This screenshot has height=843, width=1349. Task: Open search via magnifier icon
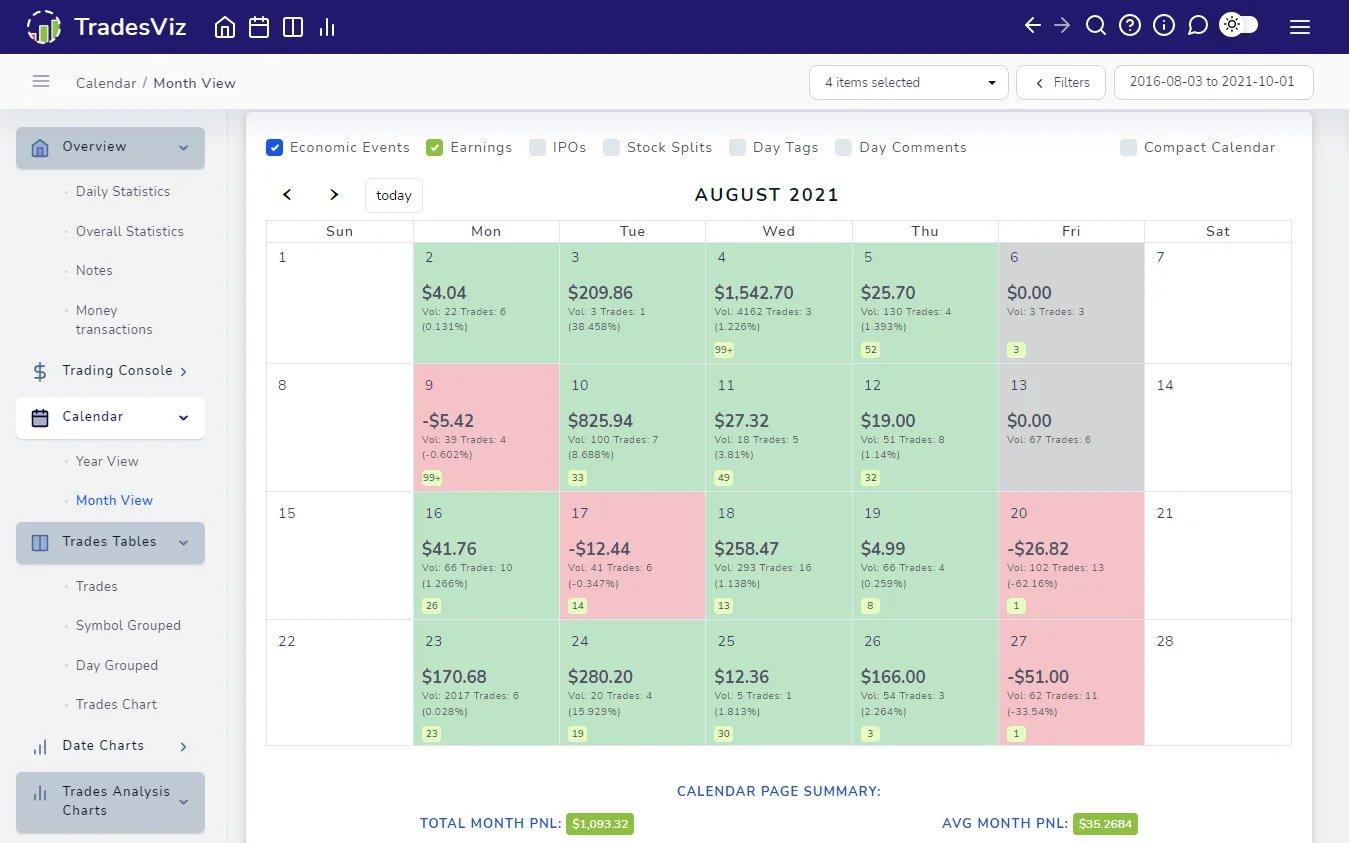pyautogui.click(x=1096, y=26)
